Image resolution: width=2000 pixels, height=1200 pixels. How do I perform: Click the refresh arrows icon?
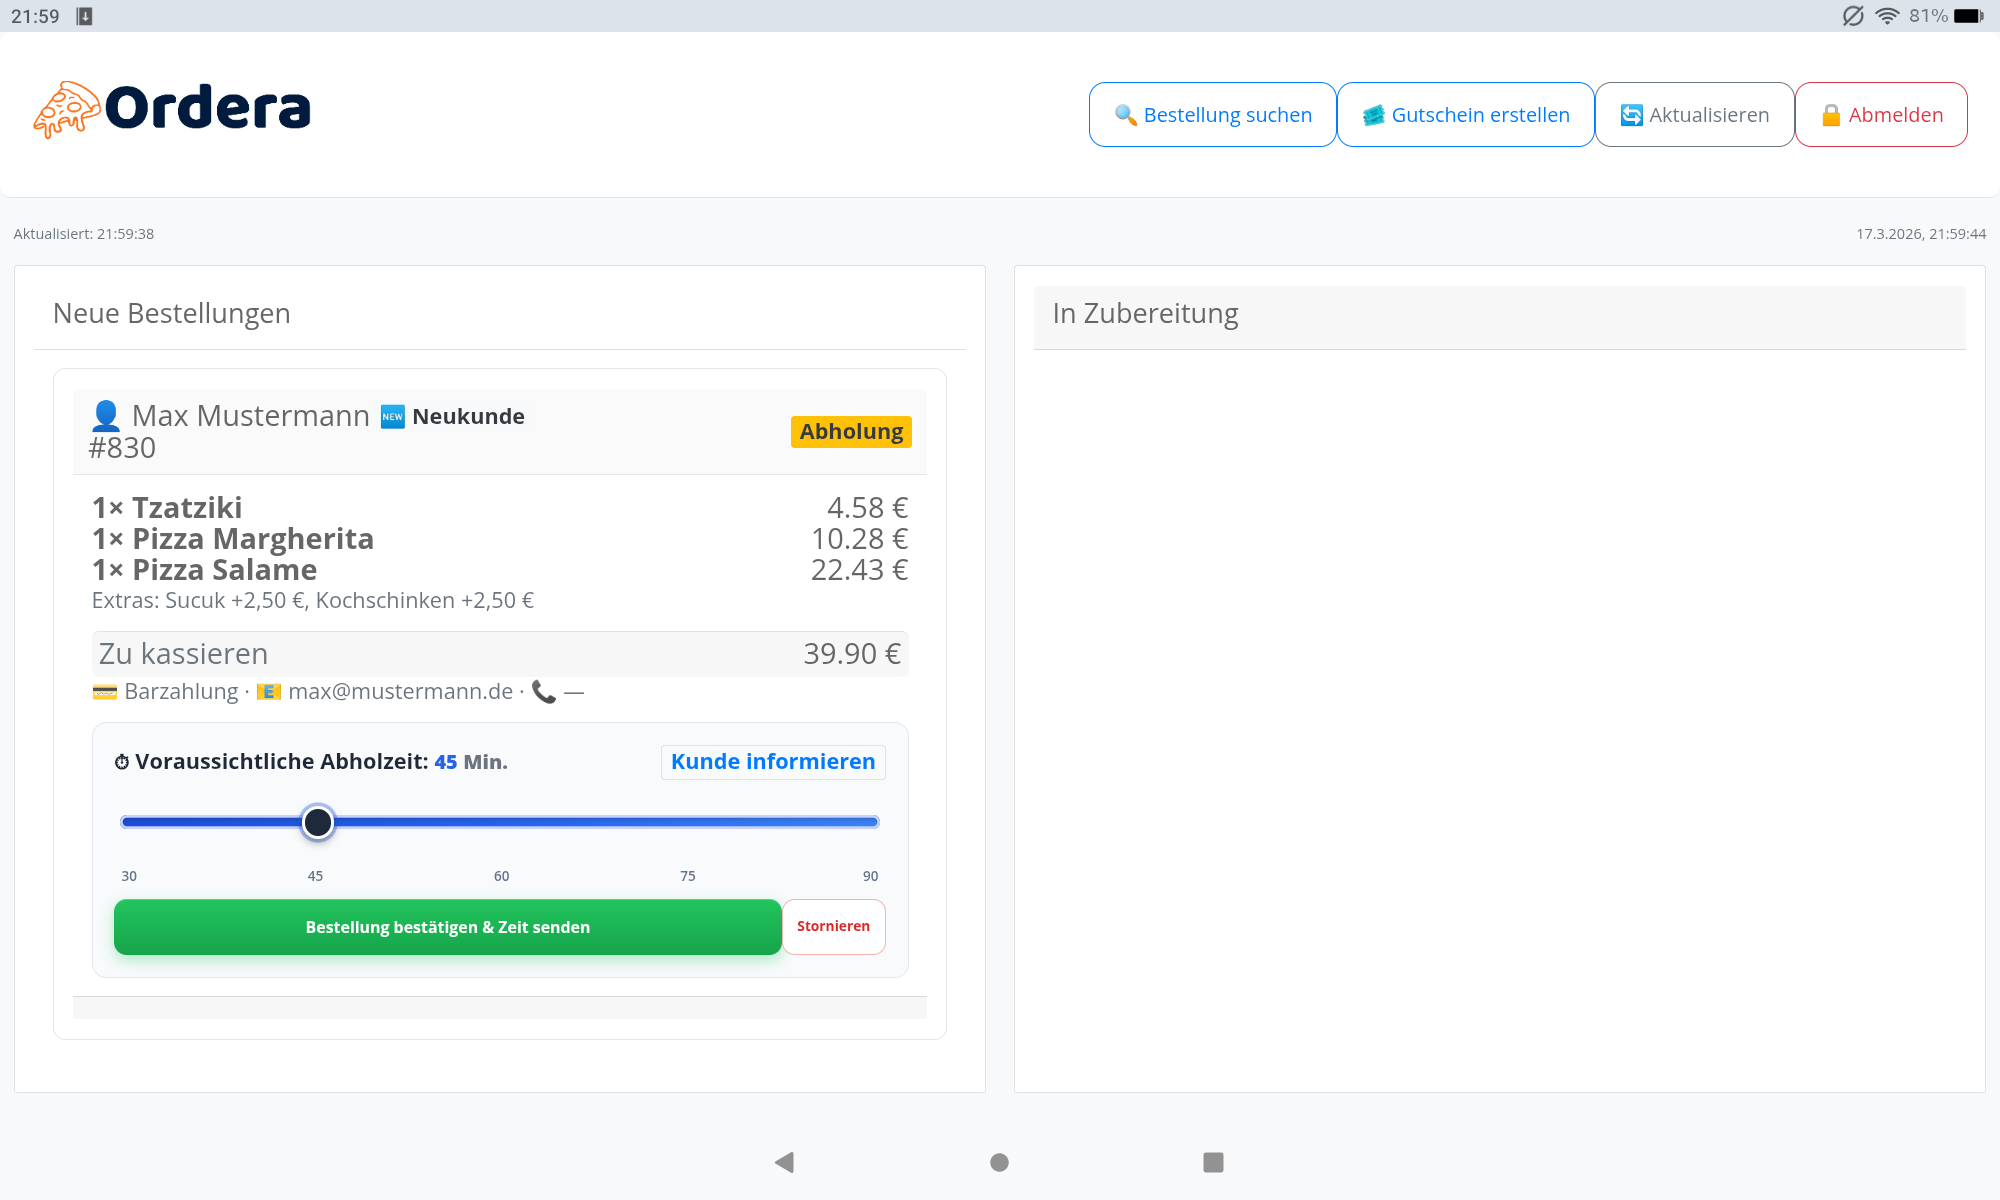pos(1631,115)
